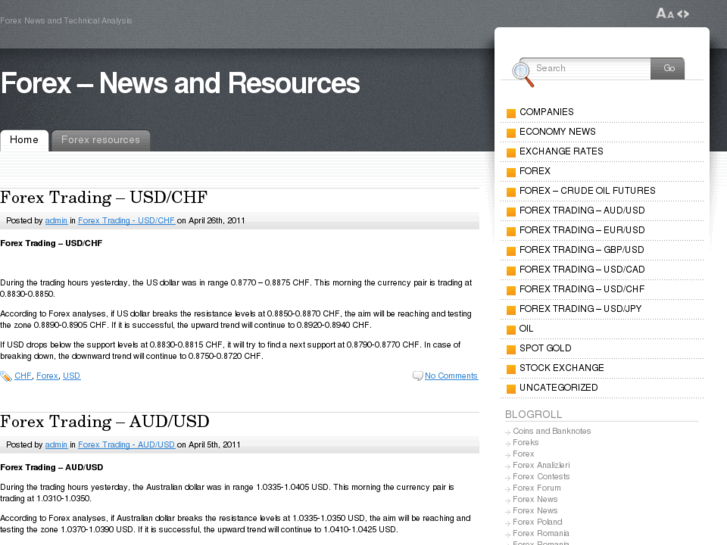Open the STOCK EXCHANGE category
The width and height of the screenshot is (727, 545).
[x=561, y=368]
